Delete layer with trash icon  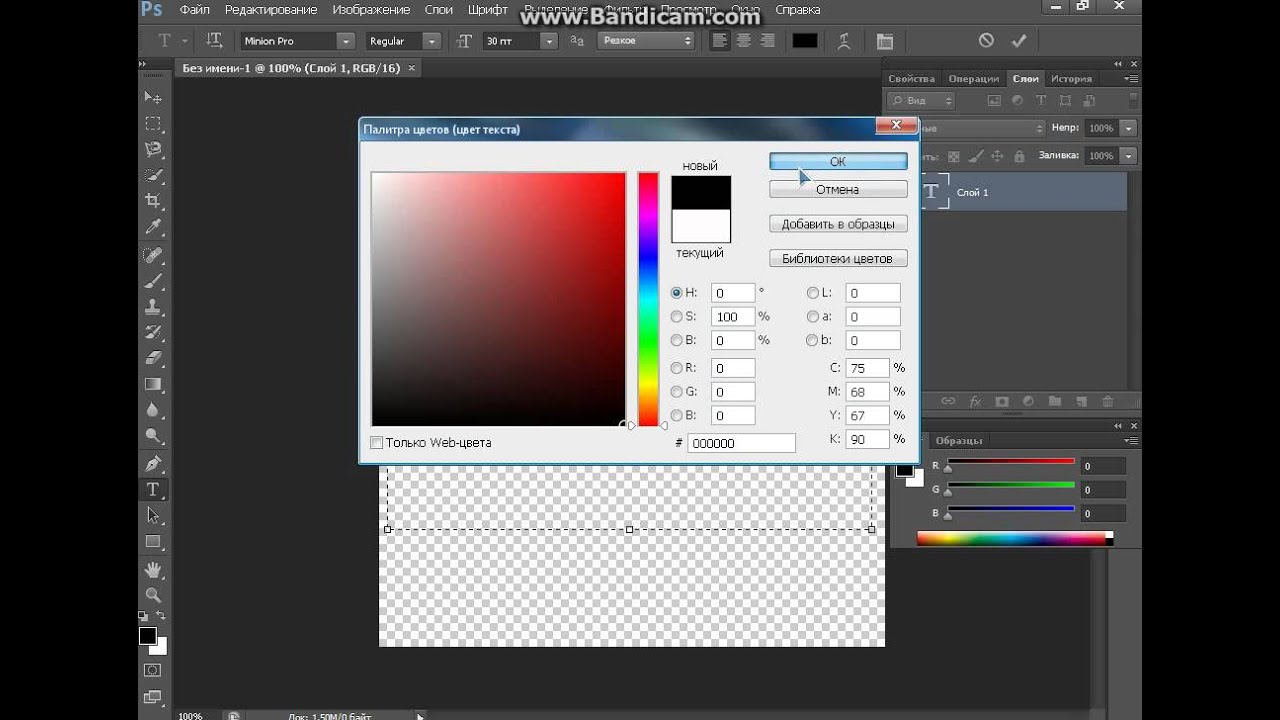click(1107, 401)
